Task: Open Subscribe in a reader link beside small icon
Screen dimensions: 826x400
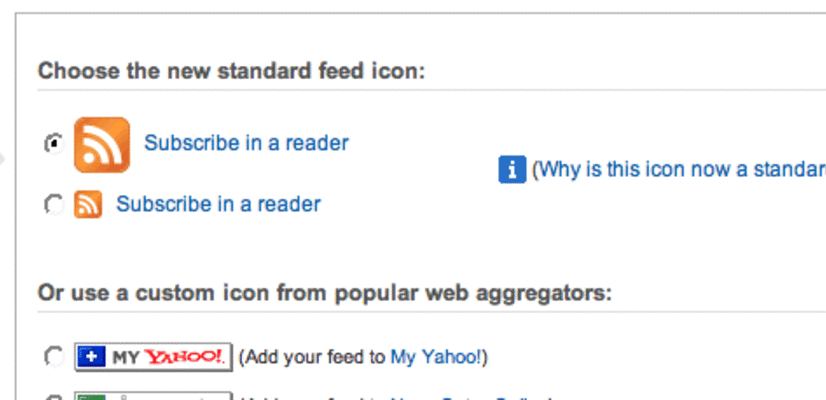Action: point(218,205)
